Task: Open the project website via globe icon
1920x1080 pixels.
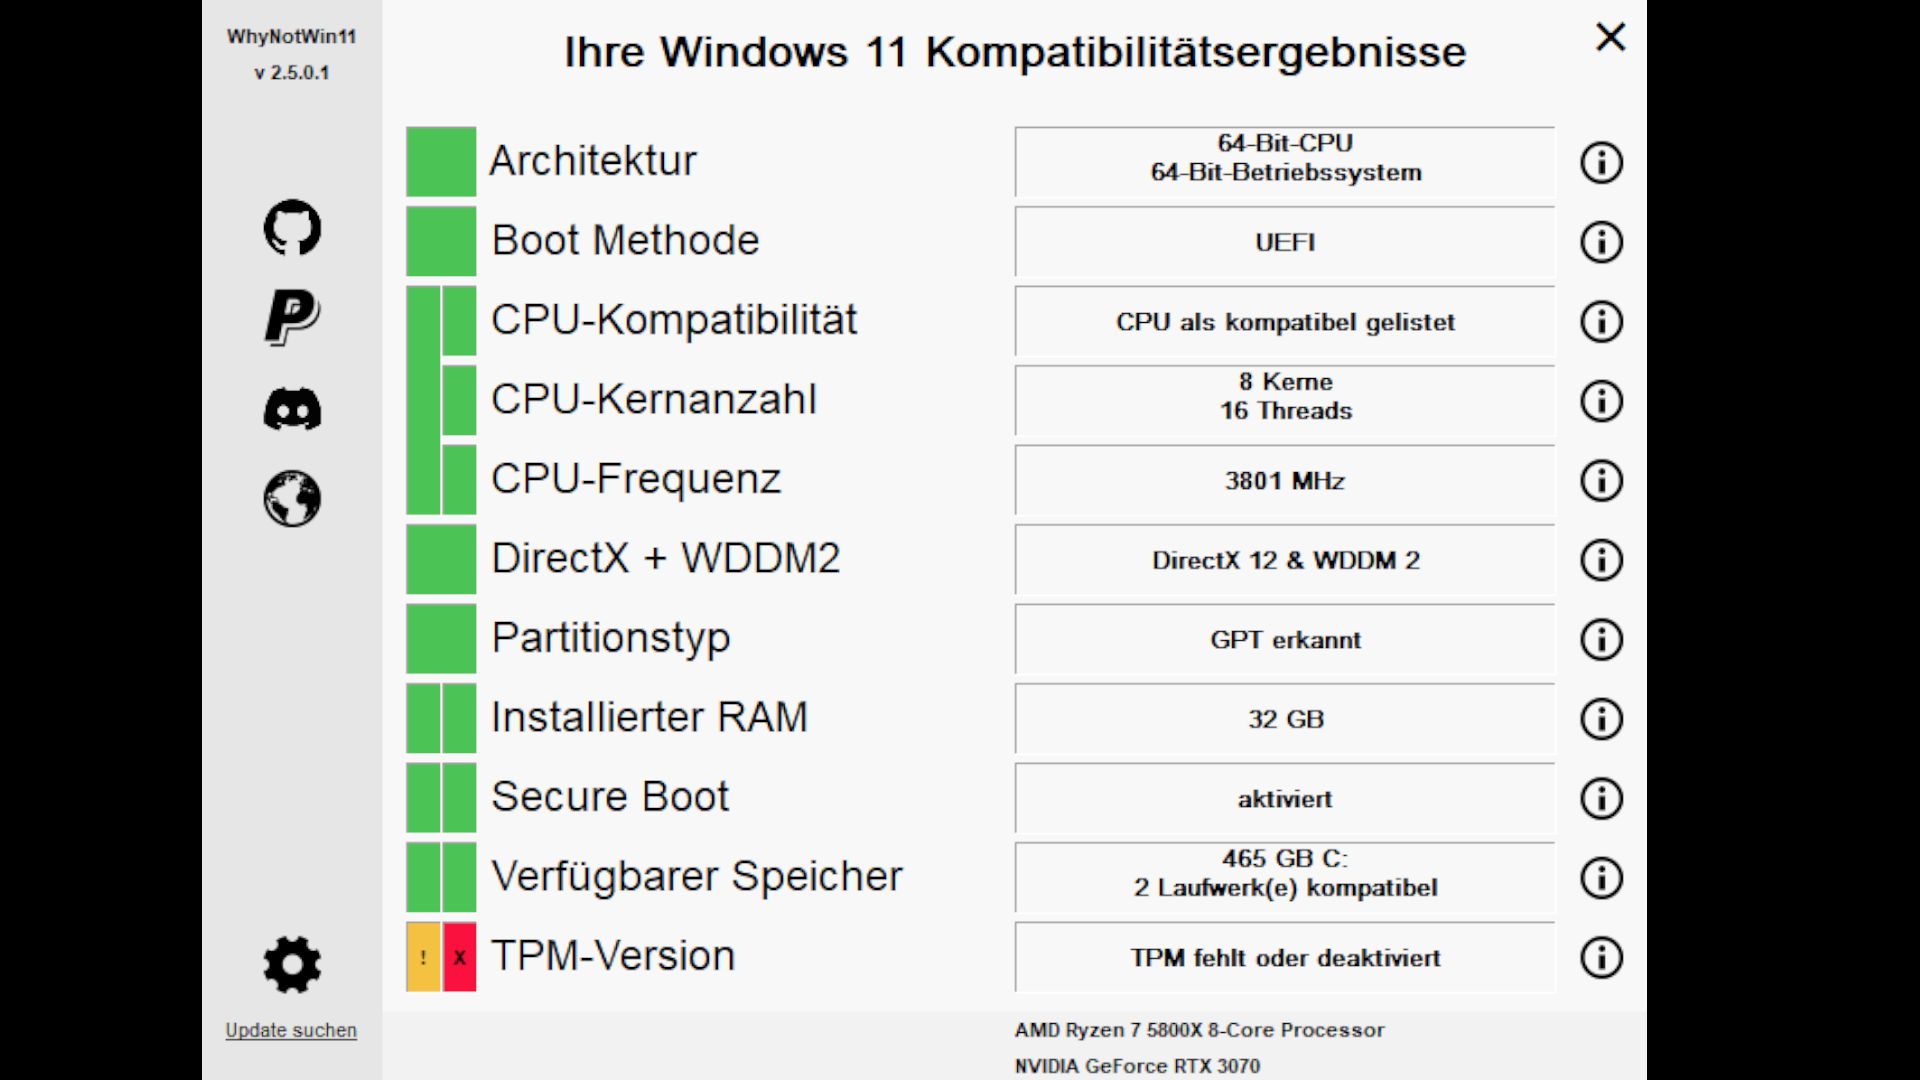Action: pyautogui.click(x=291, y=498)
